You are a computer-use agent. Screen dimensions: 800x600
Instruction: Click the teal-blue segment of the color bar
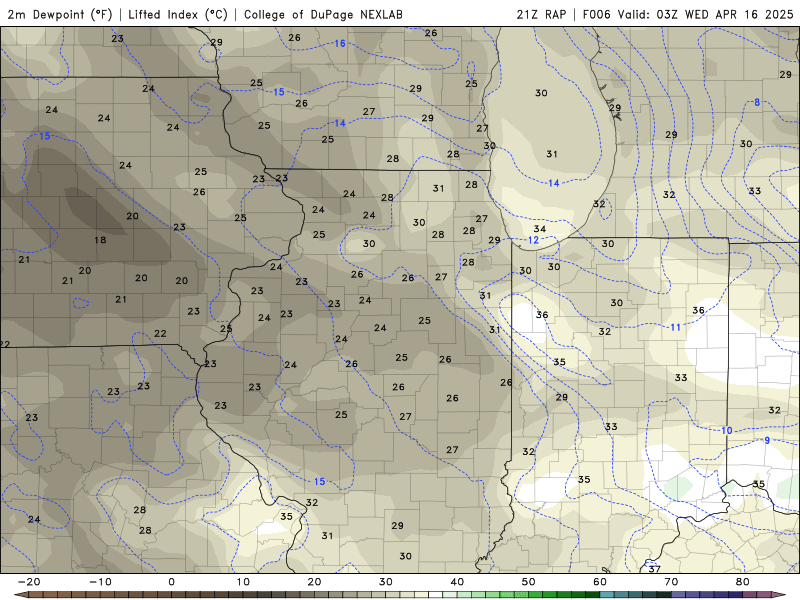636,595
